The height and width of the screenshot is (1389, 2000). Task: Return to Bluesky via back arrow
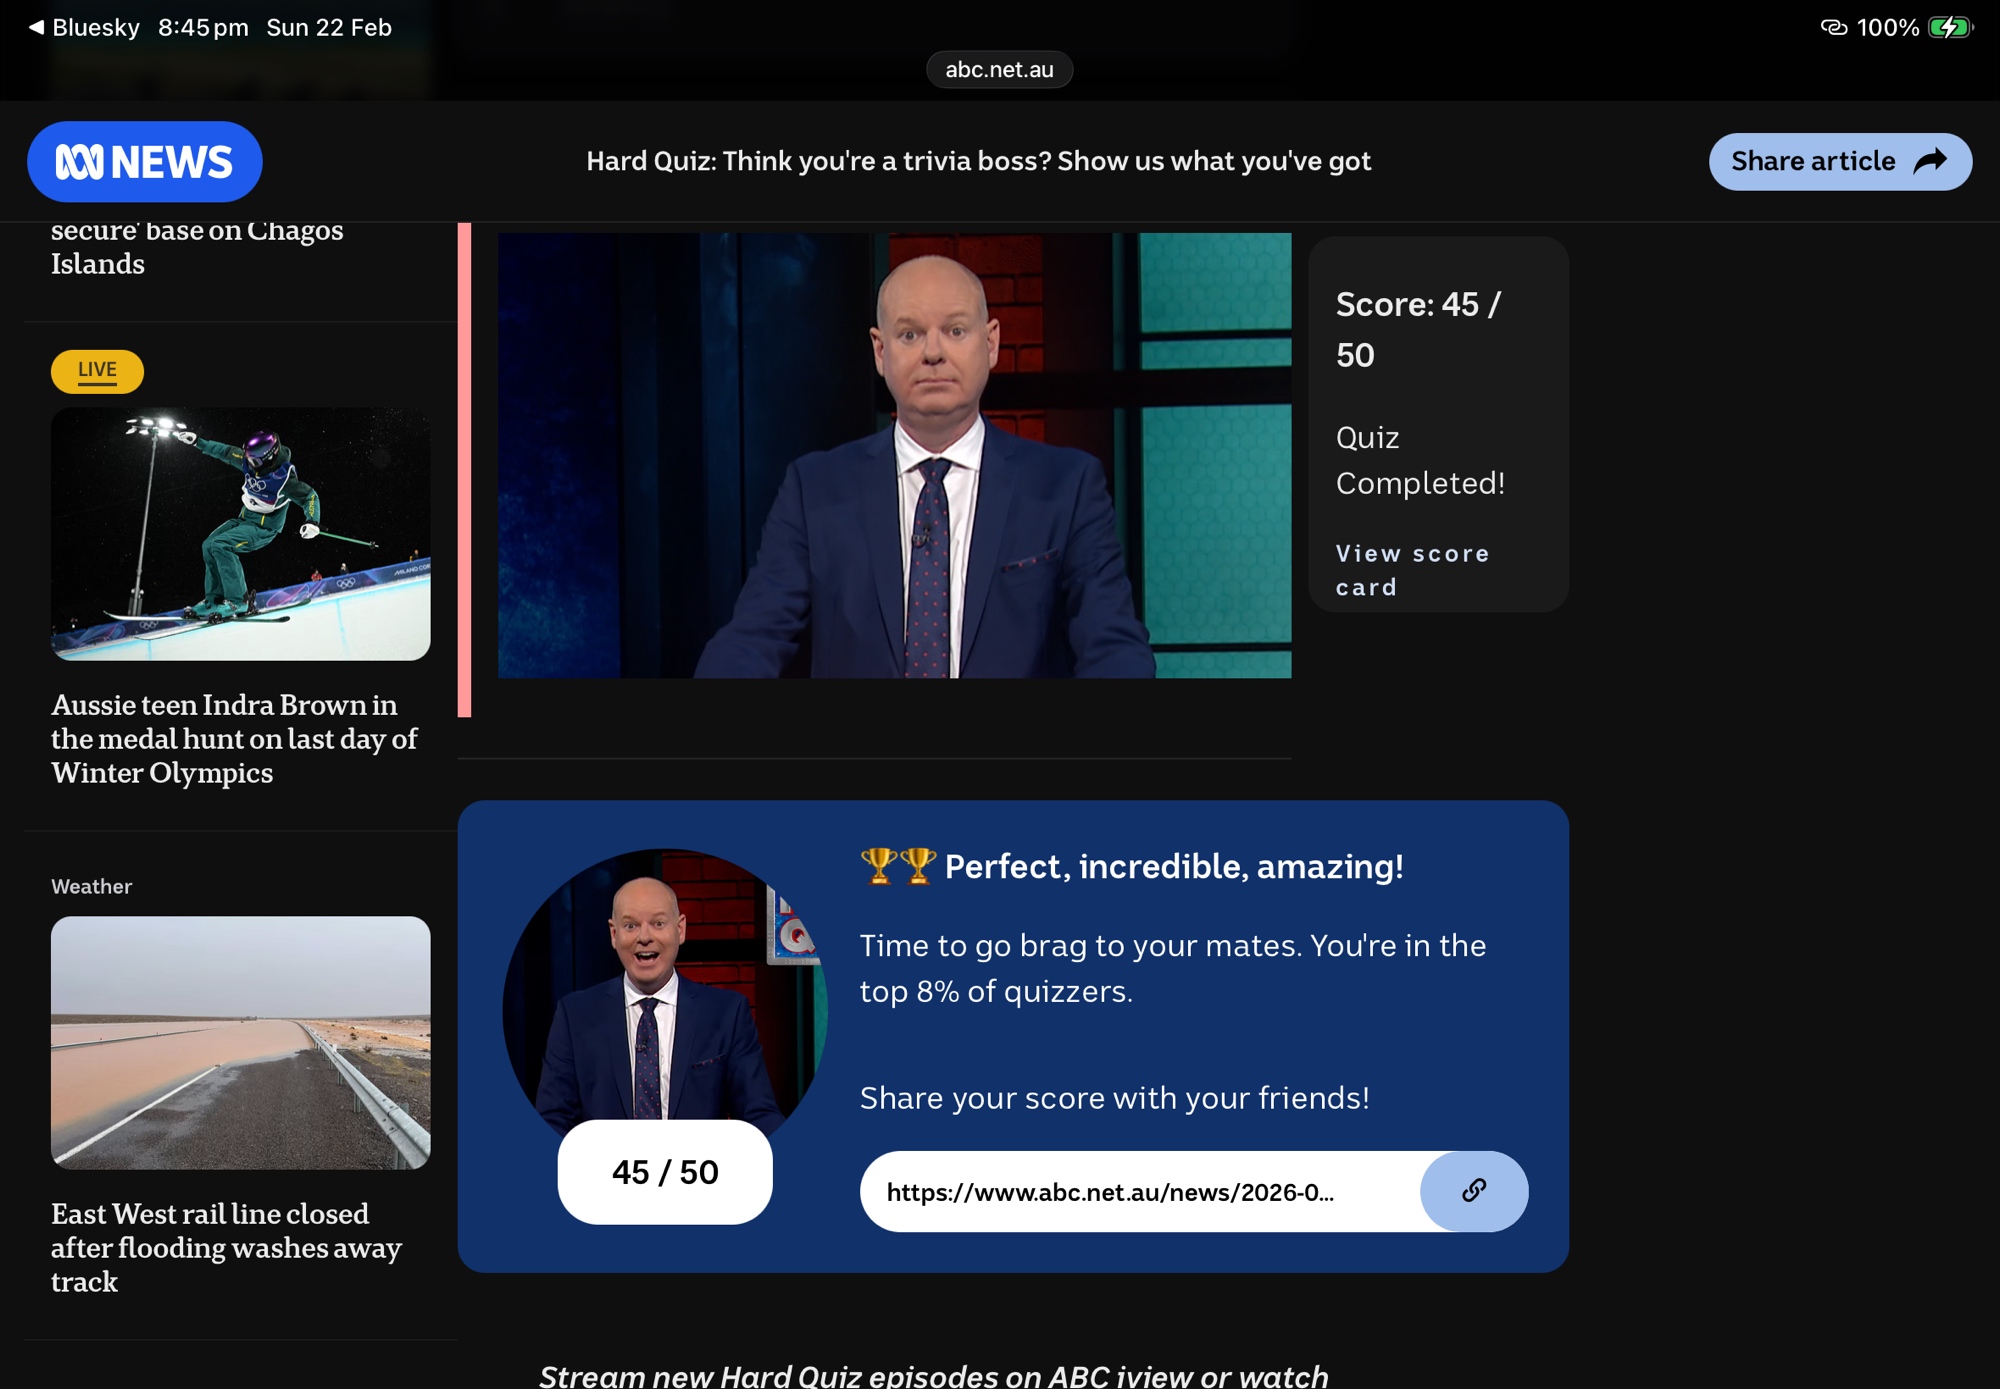[x=36, y=27]
